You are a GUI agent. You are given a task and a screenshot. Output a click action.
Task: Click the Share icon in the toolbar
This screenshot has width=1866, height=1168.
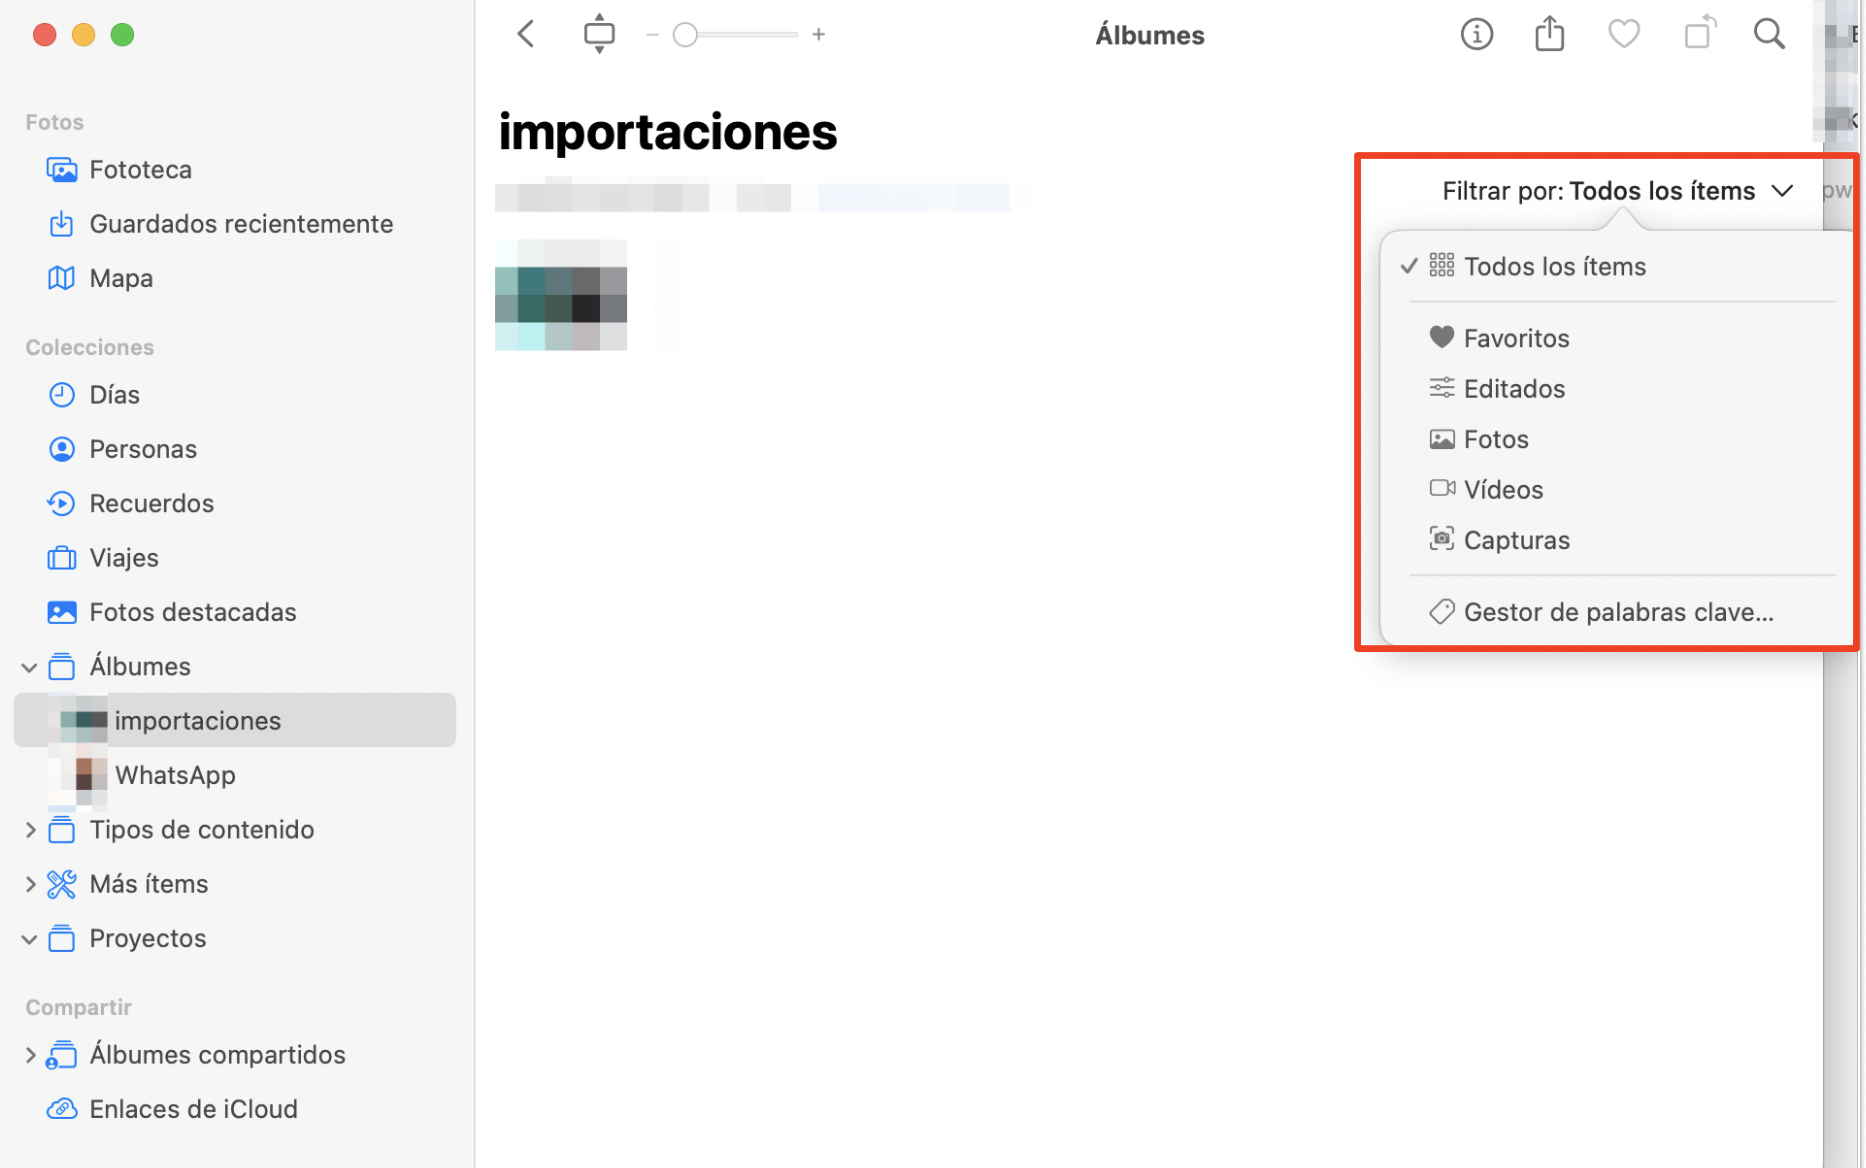(x=1548, y=33)
